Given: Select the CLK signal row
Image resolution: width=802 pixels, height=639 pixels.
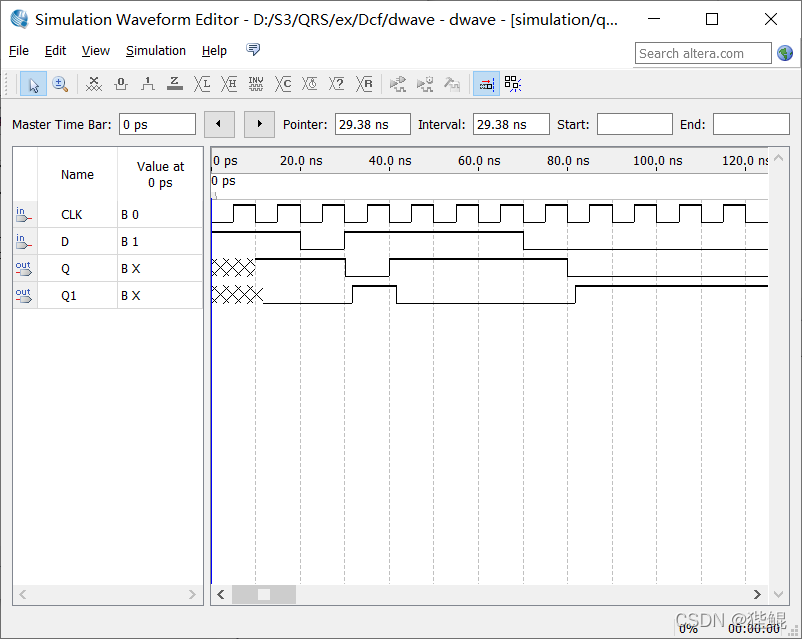Looking at the screenshot, I should [108, 214].
